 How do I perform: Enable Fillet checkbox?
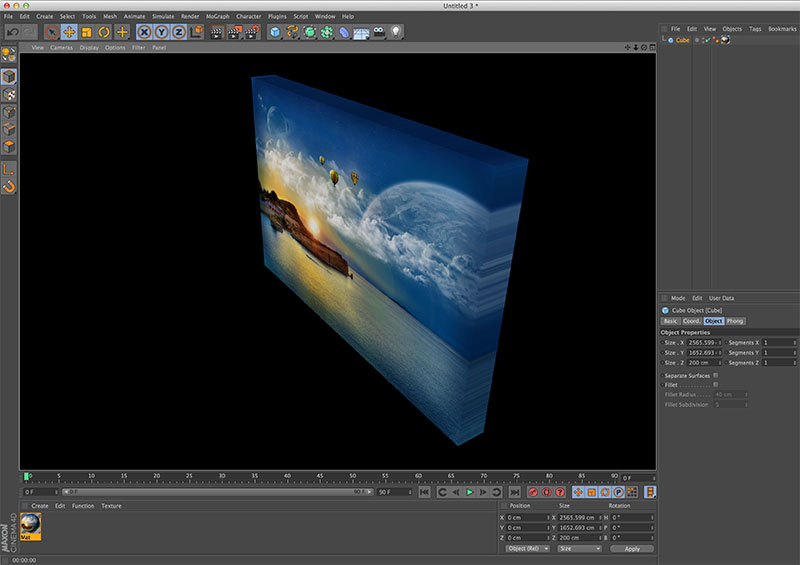point(716,385)
